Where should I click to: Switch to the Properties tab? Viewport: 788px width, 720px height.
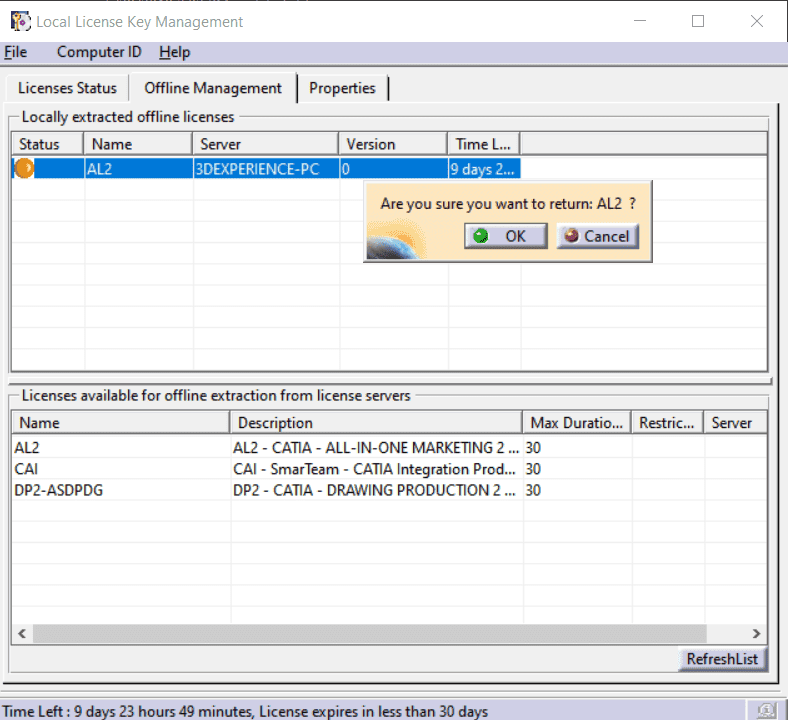[342, 88]
